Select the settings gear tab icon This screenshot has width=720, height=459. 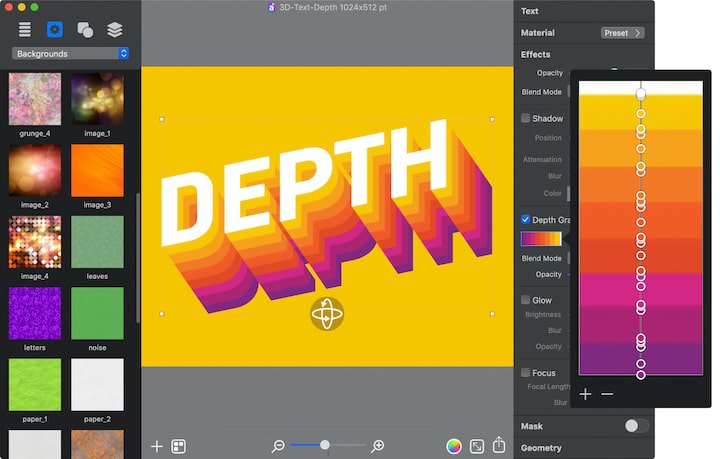click(x=55, y=30)
